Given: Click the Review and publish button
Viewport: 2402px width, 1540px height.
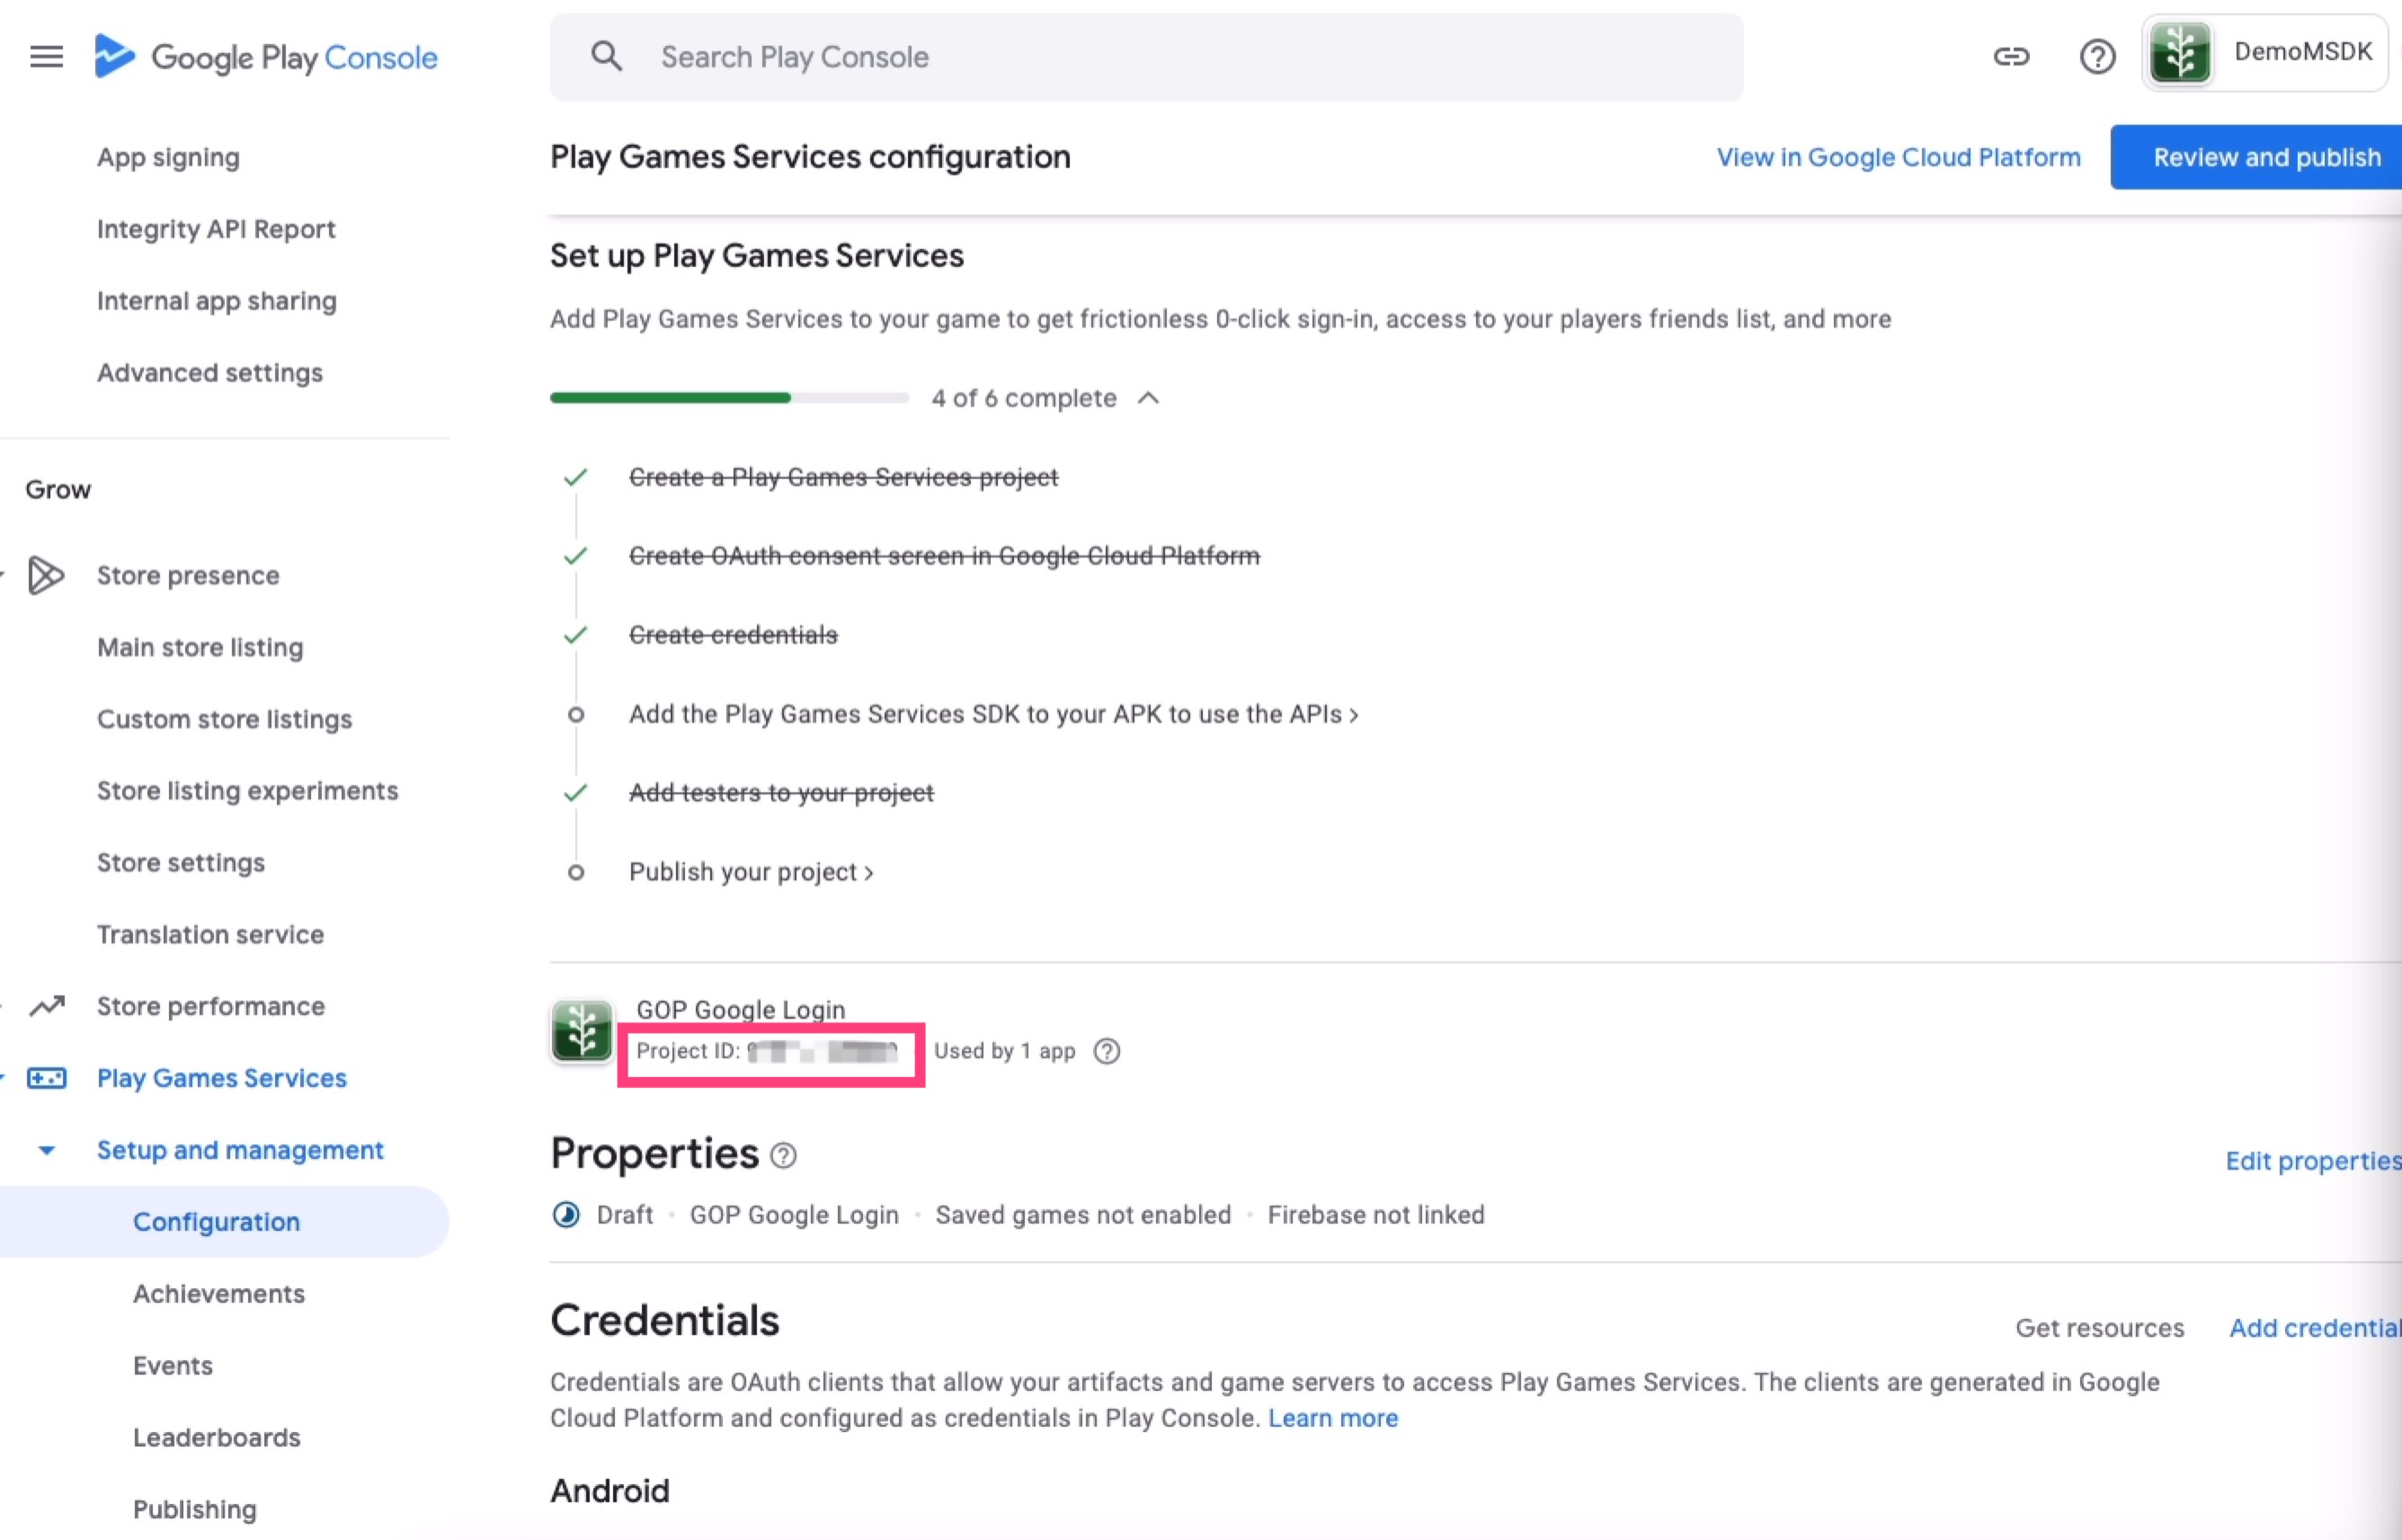Looking at the screenshot, I should (x=2265, y=157).
